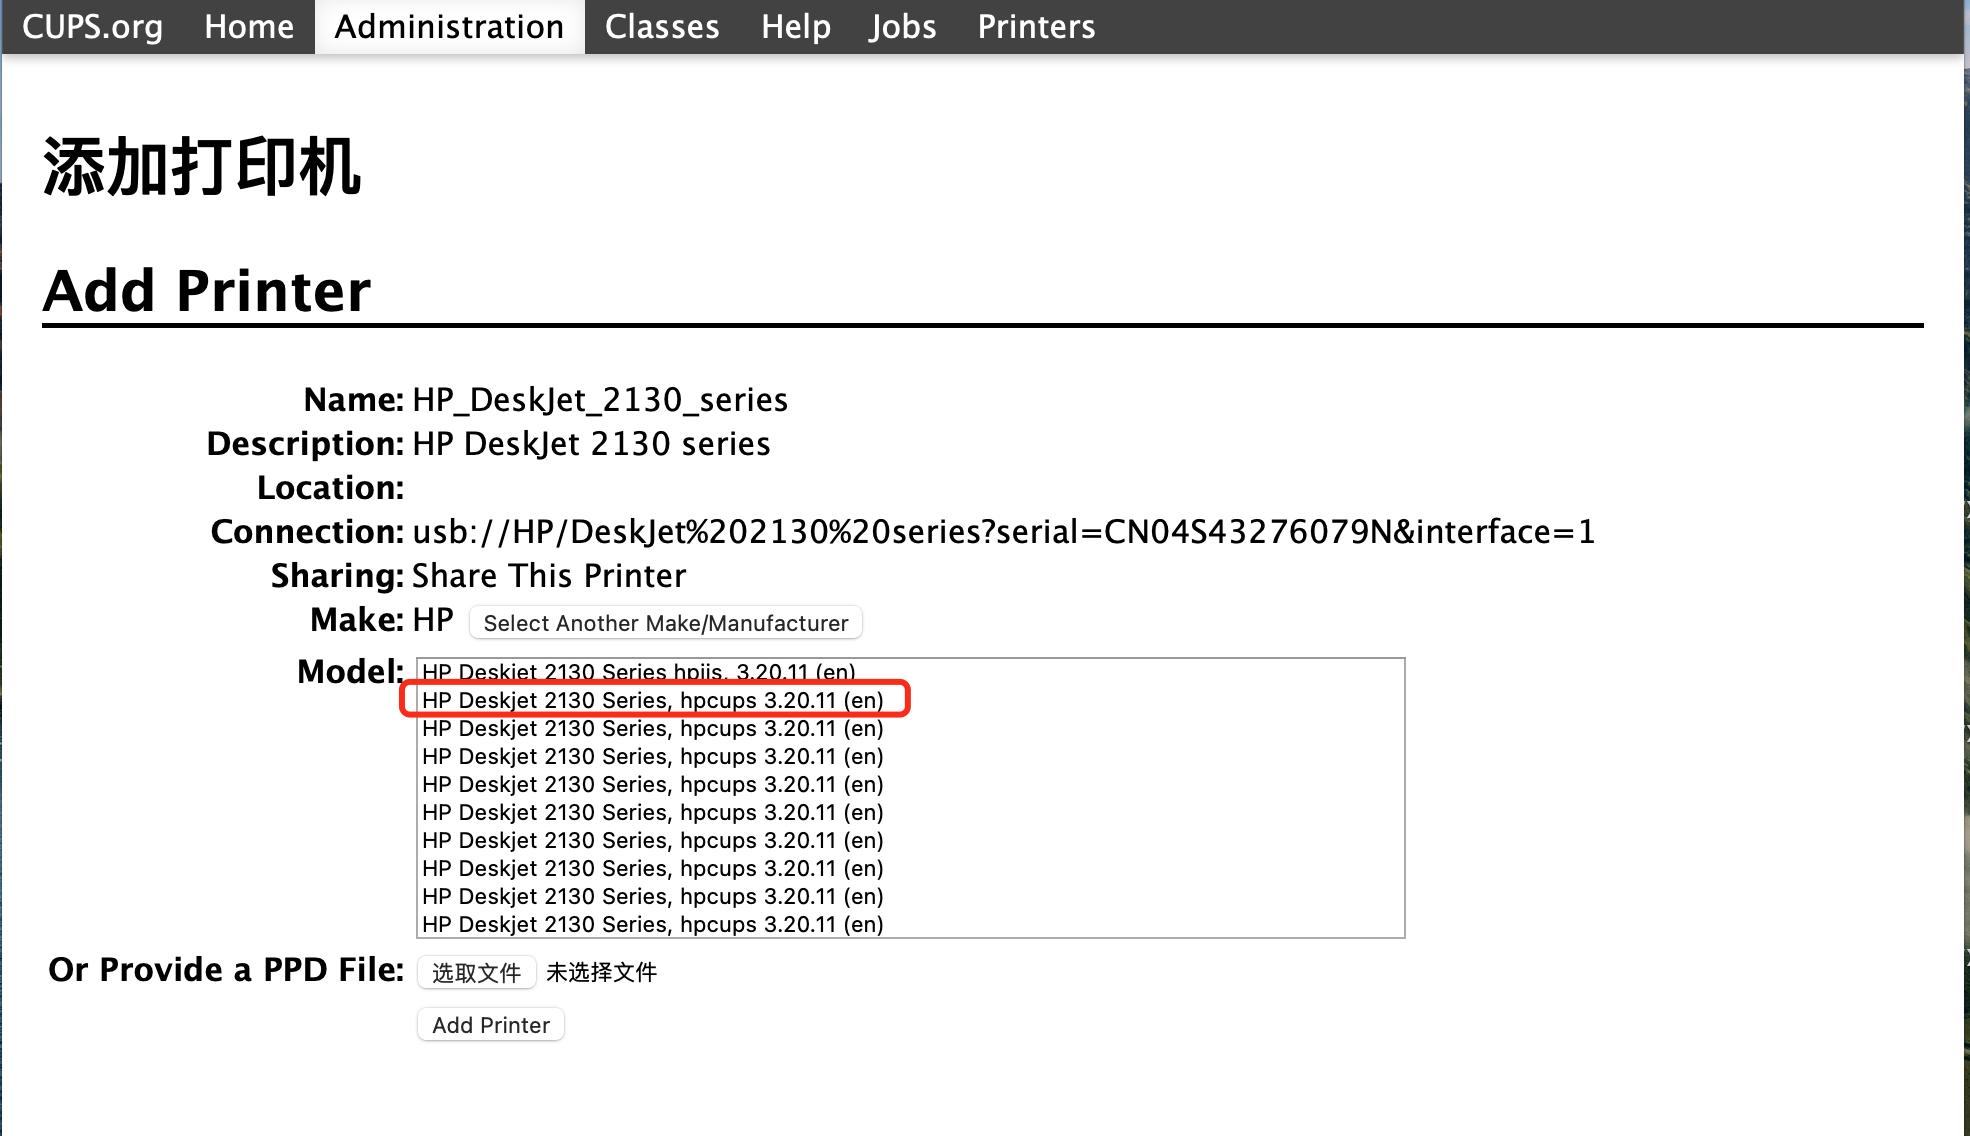Image resolution: width=1970 pixels, height=1136 pixels.
Task: Click the 选取文件 file chooser button
Action: [476, 972]
